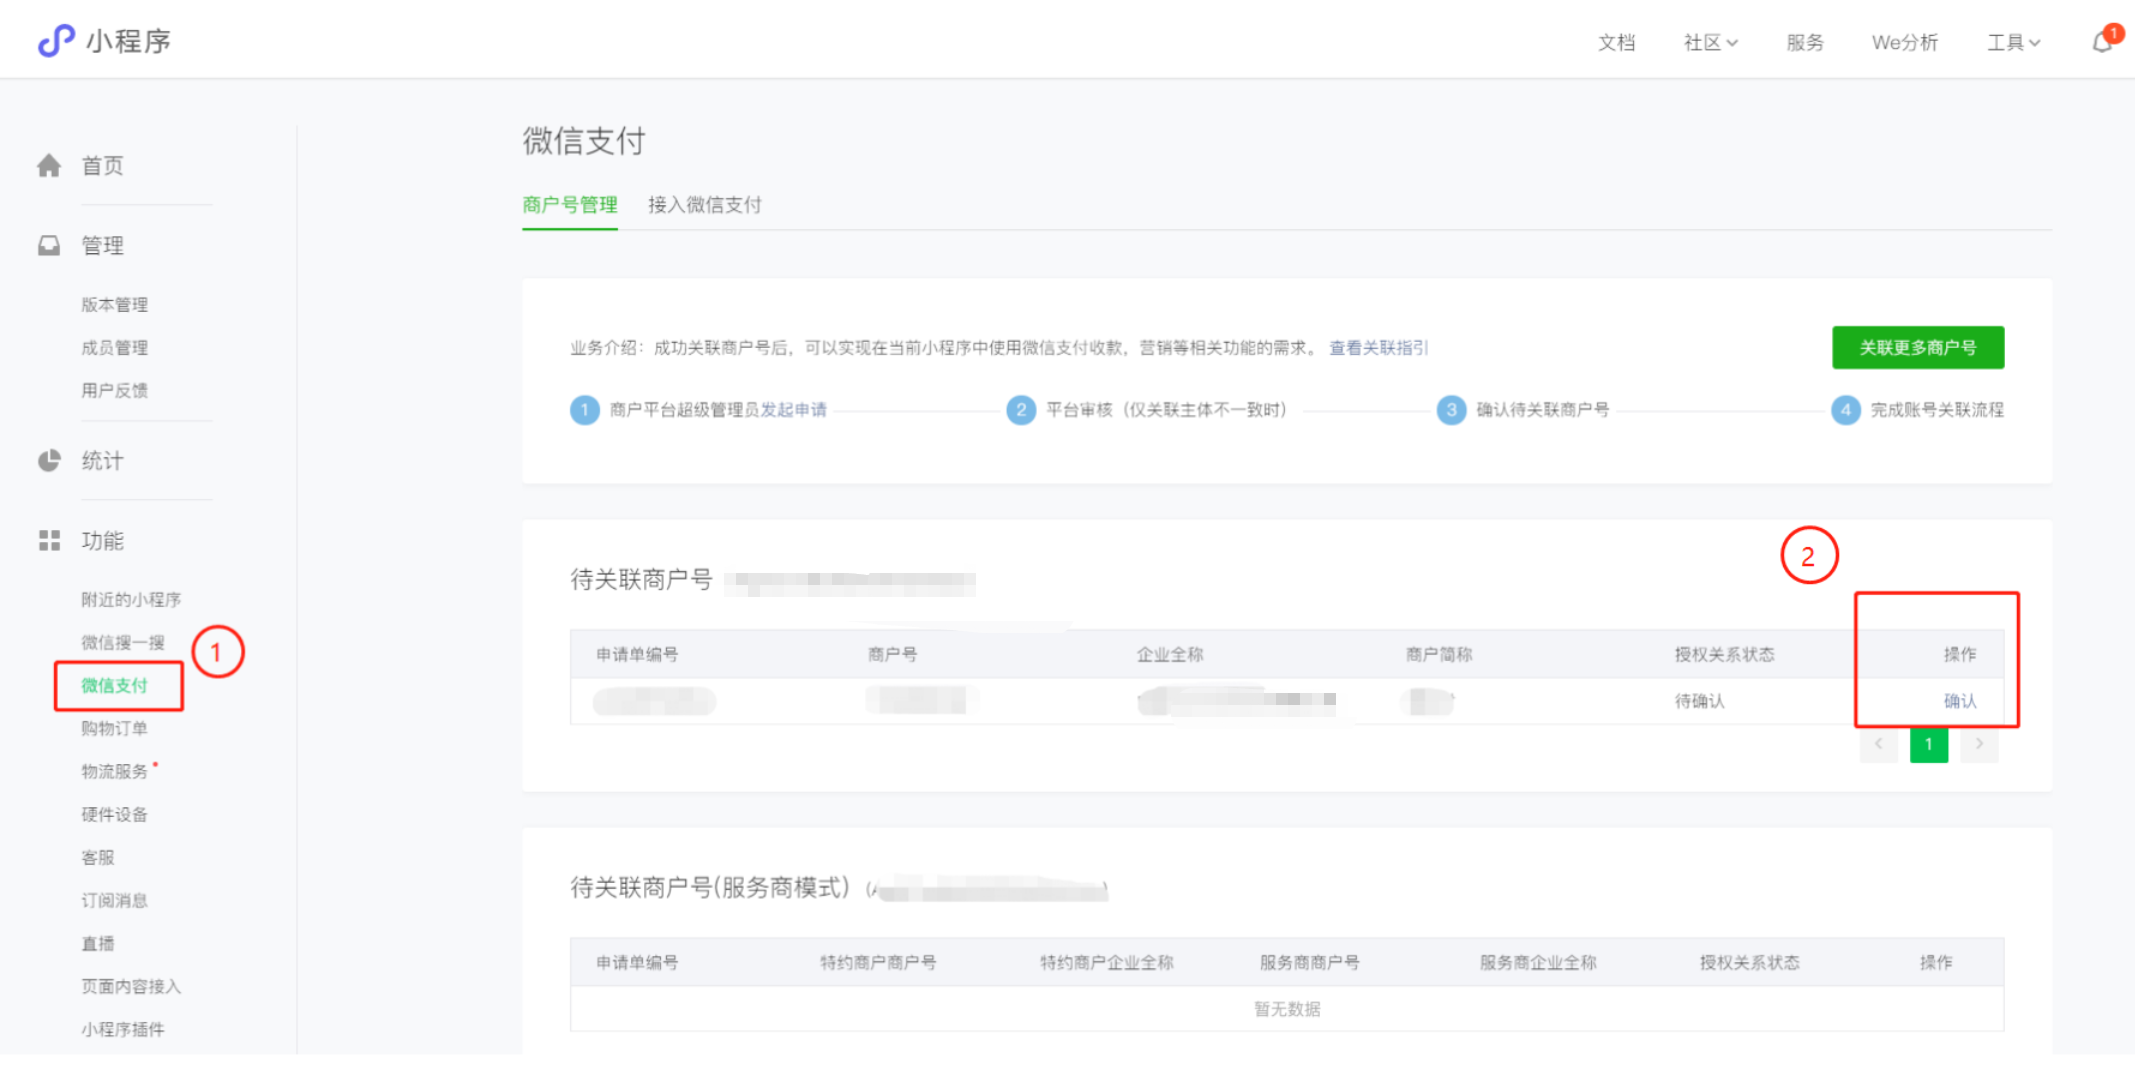Click the 统计 pie chart icon

tap(49, 460)
